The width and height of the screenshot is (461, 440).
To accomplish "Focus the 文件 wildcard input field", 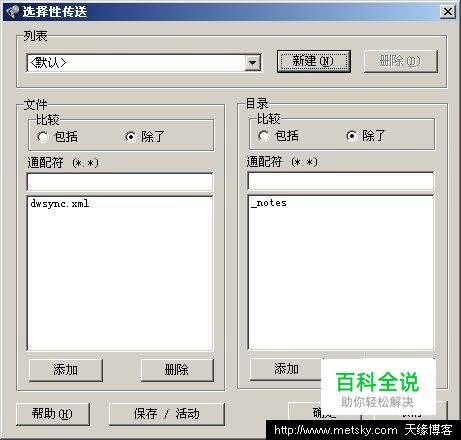I will (120, 182).
